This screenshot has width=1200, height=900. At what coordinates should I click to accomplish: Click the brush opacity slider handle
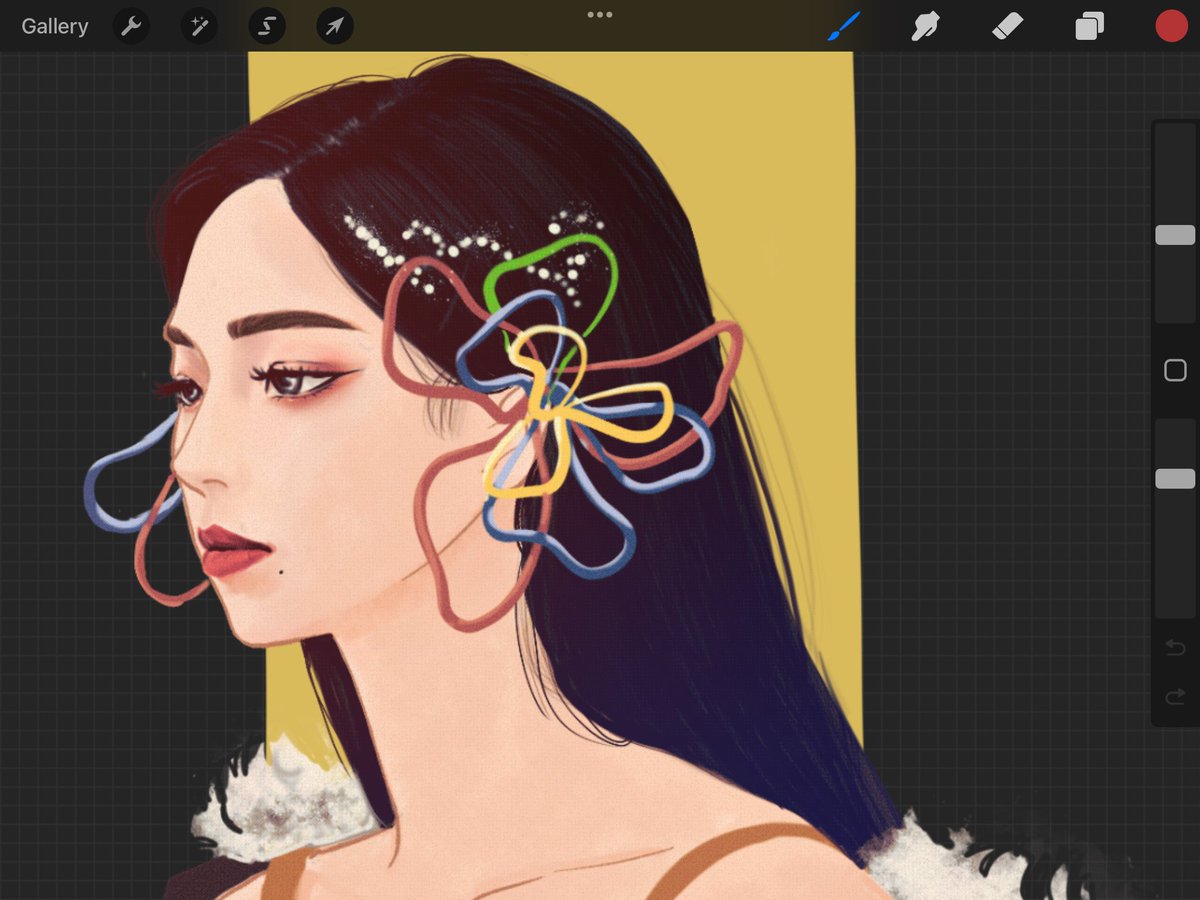coord(1175,478)
